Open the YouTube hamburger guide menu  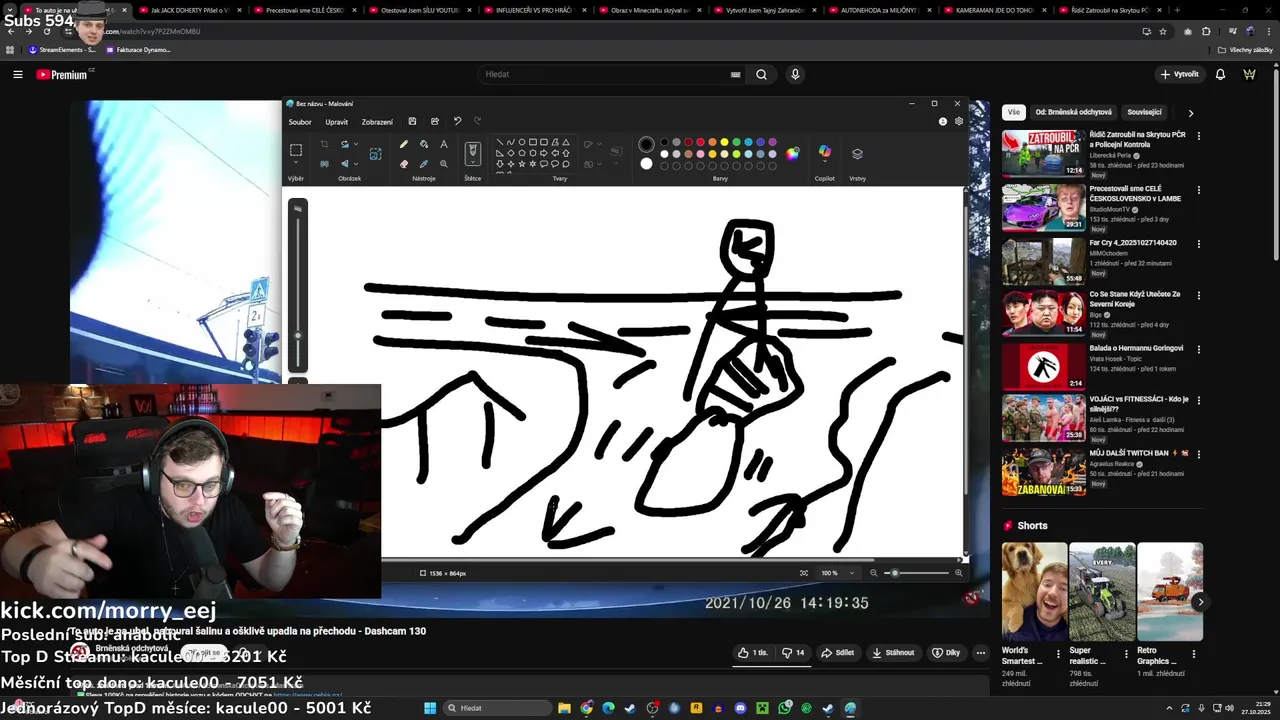(x=18, y=74)
